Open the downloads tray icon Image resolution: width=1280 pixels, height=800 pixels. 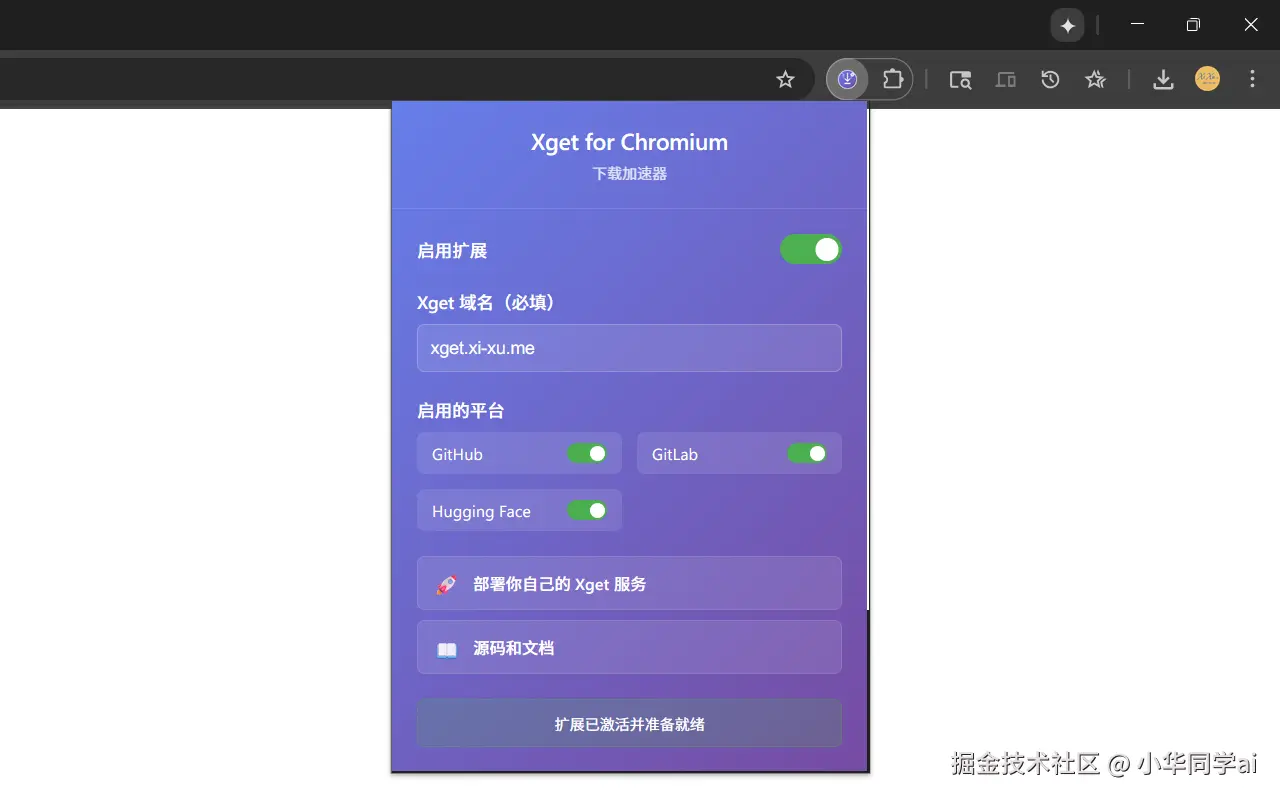1163,80
